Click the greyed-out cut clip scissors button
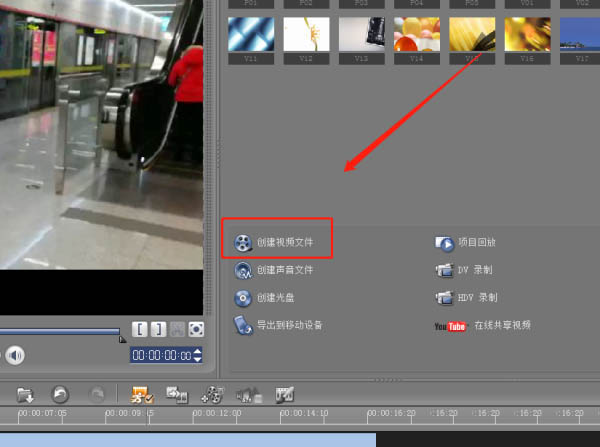Screen dimensions: 600x447 tap(177, 329)
